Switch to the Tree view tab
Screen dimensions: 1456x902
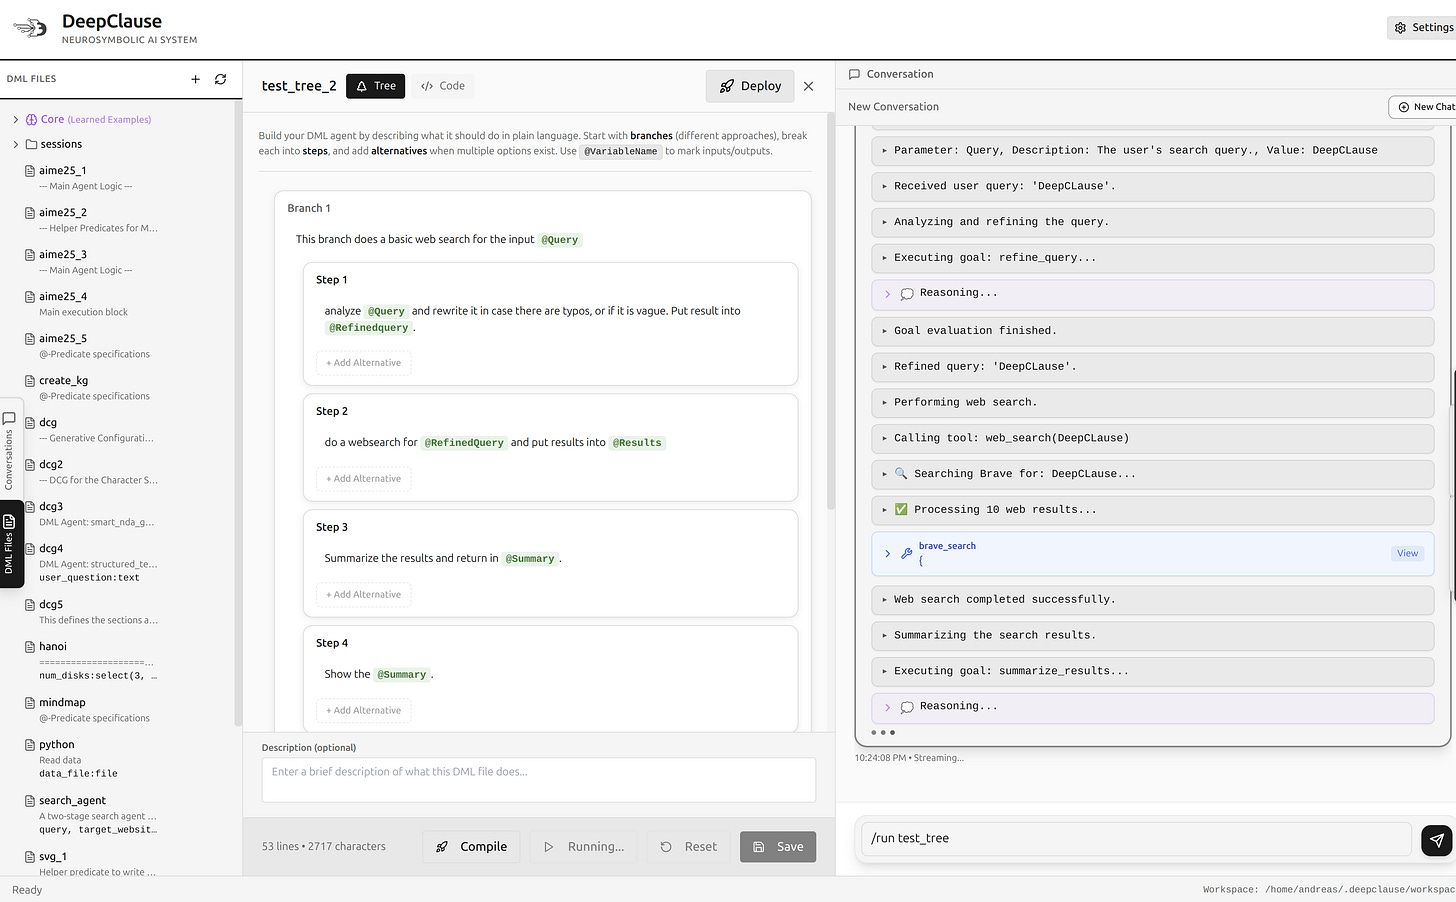point(376,86)
